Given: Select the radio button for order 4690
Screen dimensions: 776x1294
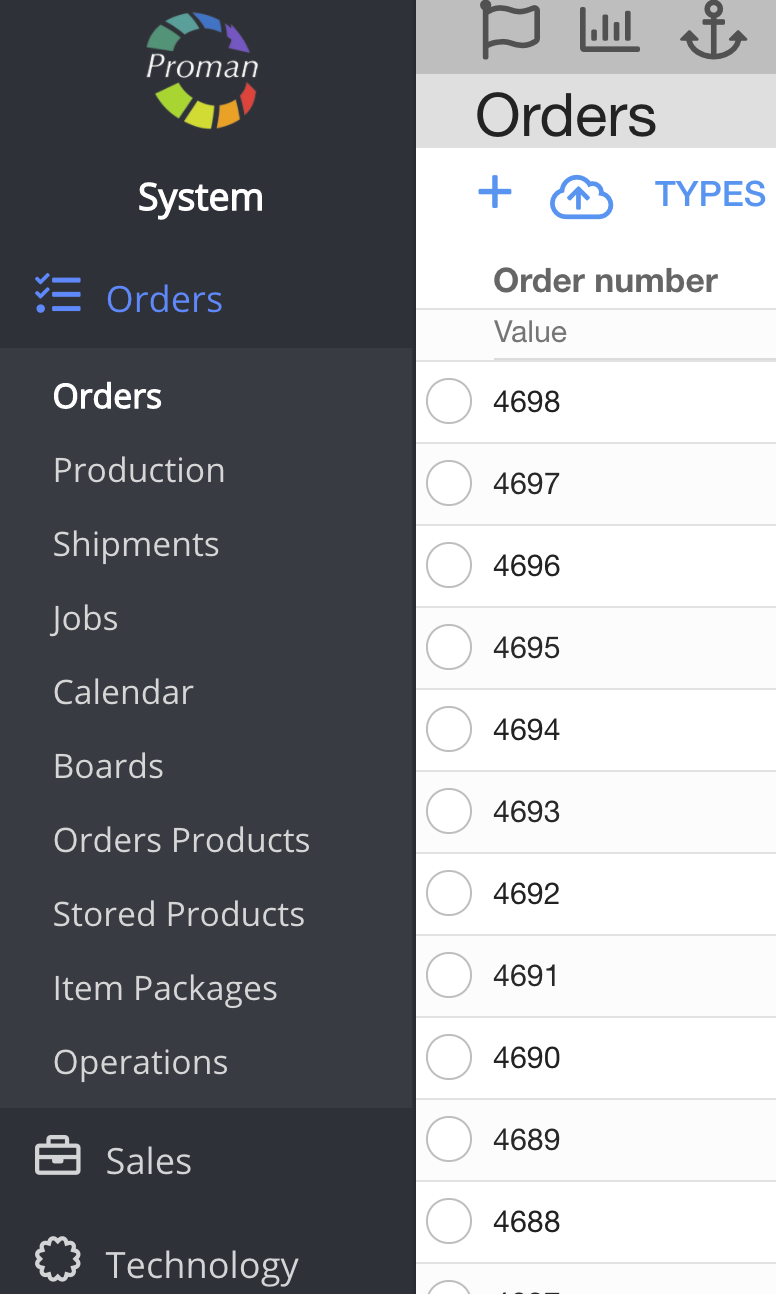Looking at the screenshot, I should click(449, 1058).
